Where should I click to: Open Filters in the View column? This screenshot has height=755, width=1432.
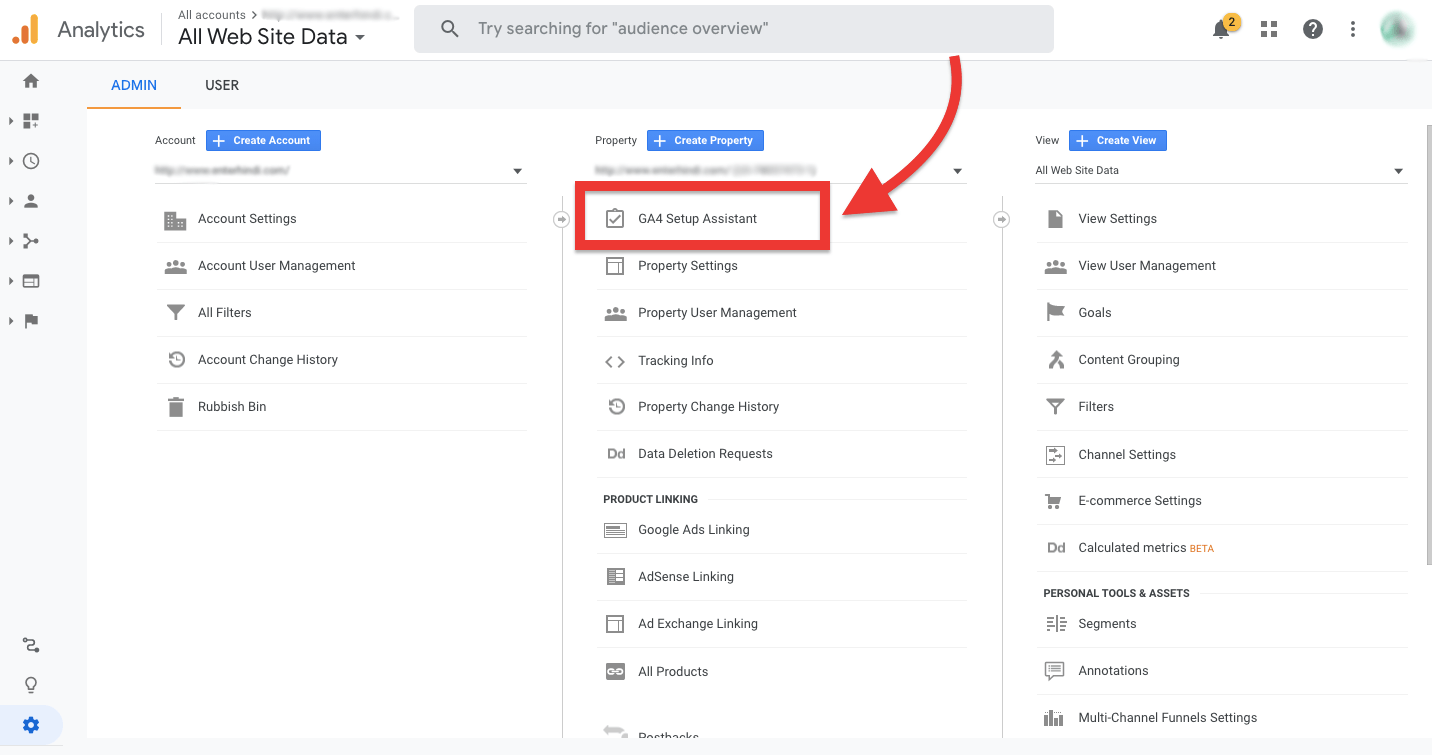tap(1221, 407)
